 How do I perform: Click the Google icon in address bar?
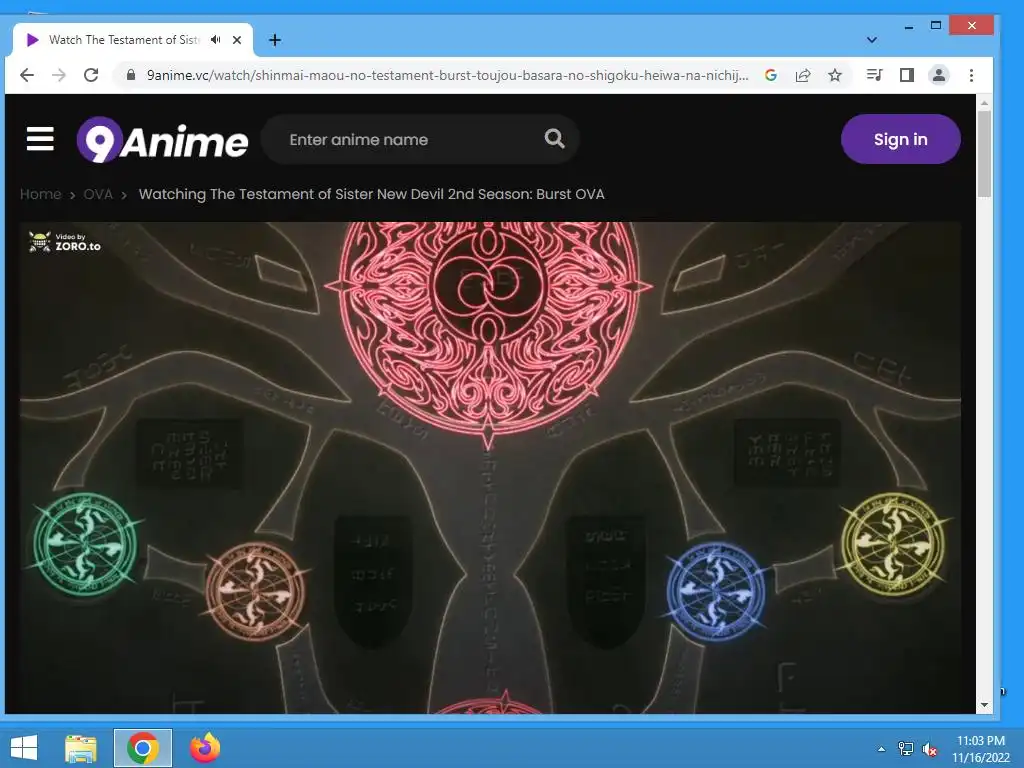coord(771,75)
